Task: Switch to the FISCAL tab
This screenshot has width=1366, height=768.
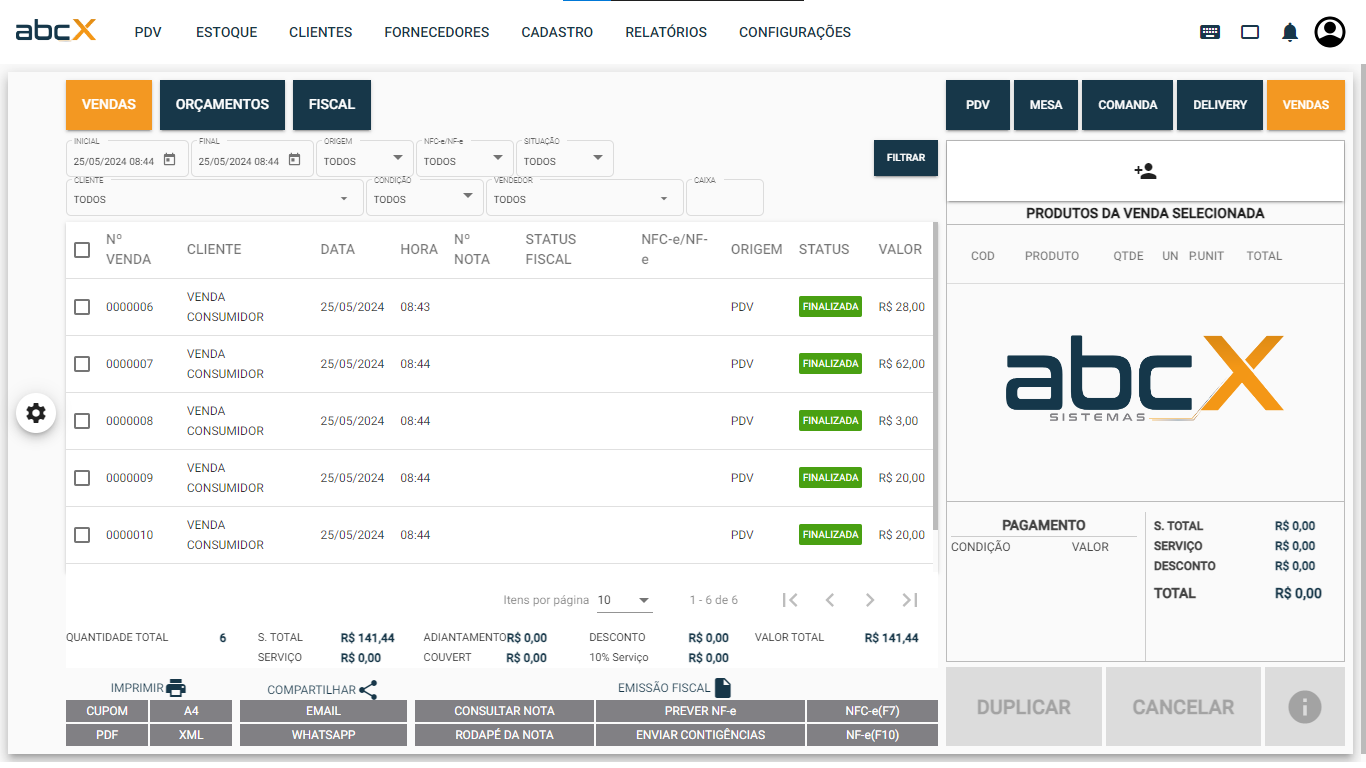Action: [332, 104]
